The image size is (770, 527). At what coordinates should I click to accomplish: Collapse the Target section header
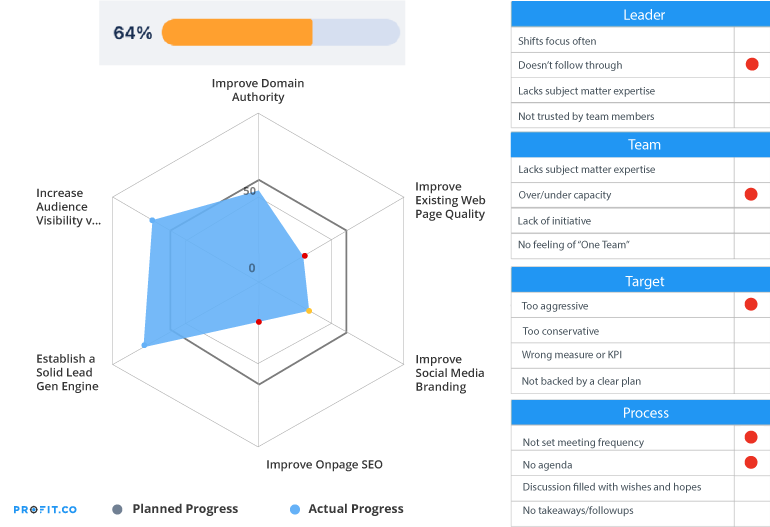[640, 280]
